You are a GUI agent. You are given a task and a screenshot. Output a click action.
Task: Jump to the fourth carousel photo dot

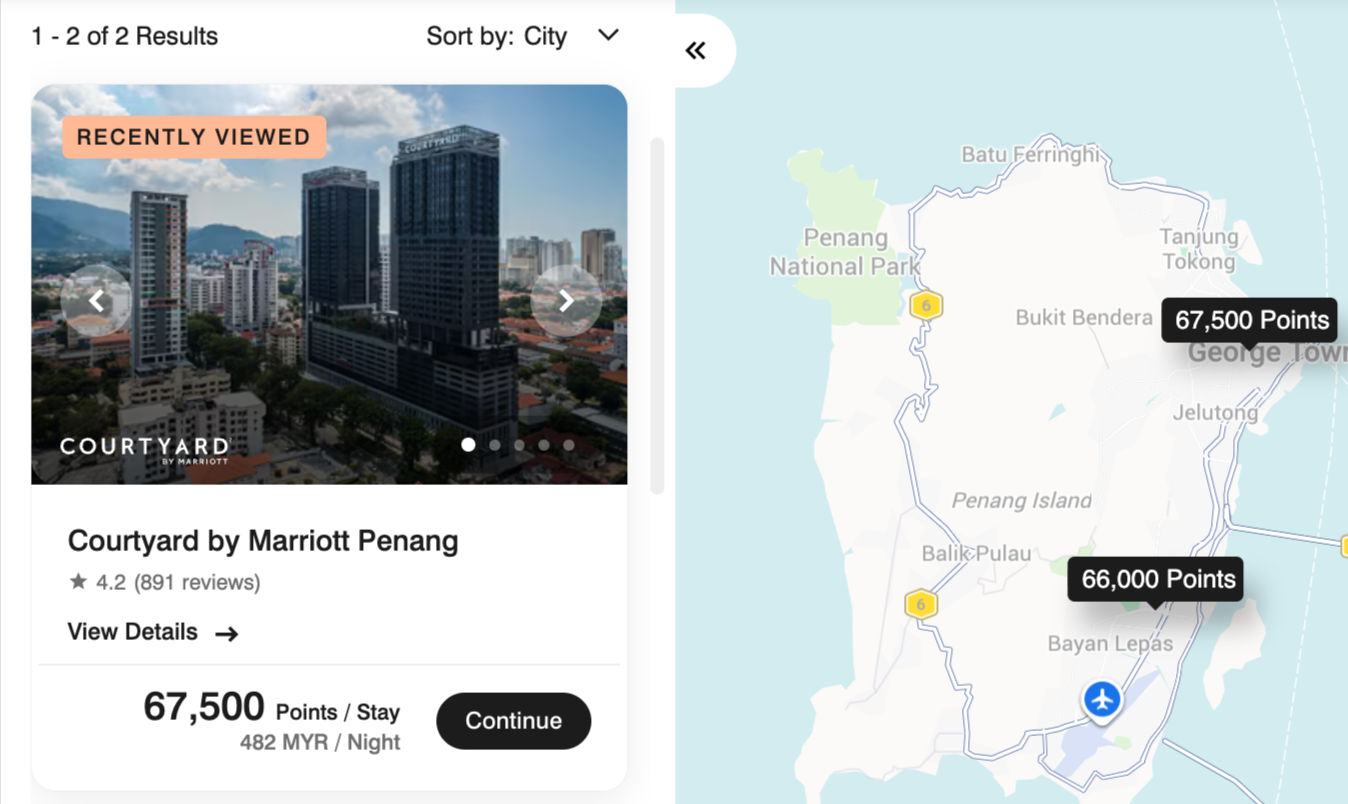point(544,445)
